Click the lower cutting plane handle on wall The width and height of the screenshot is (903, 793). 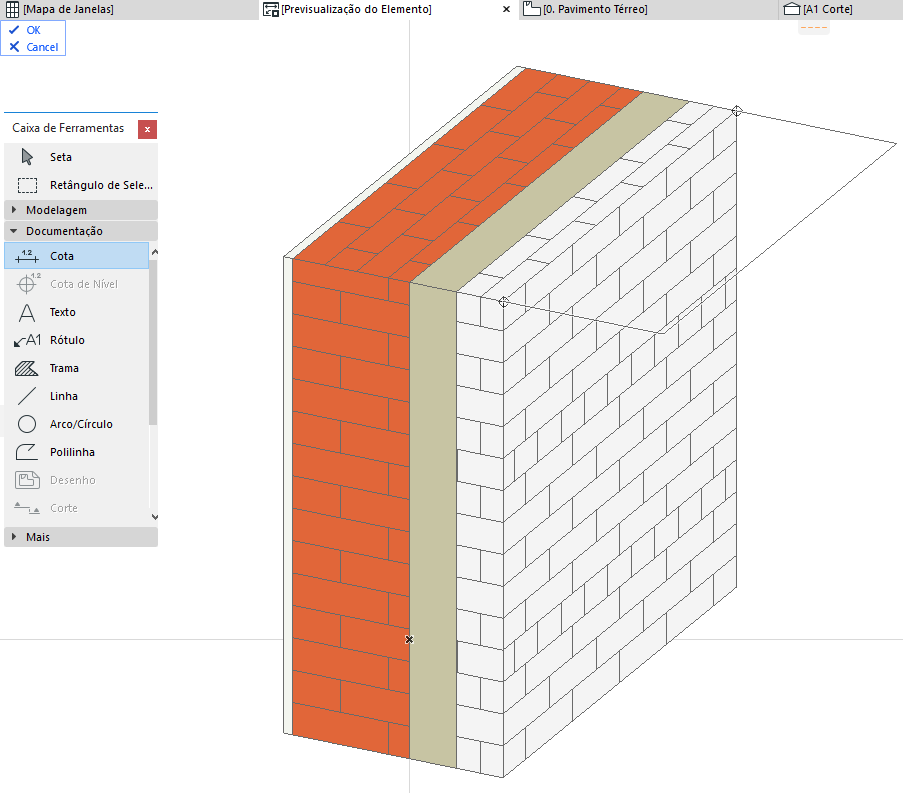click(503, 302)
